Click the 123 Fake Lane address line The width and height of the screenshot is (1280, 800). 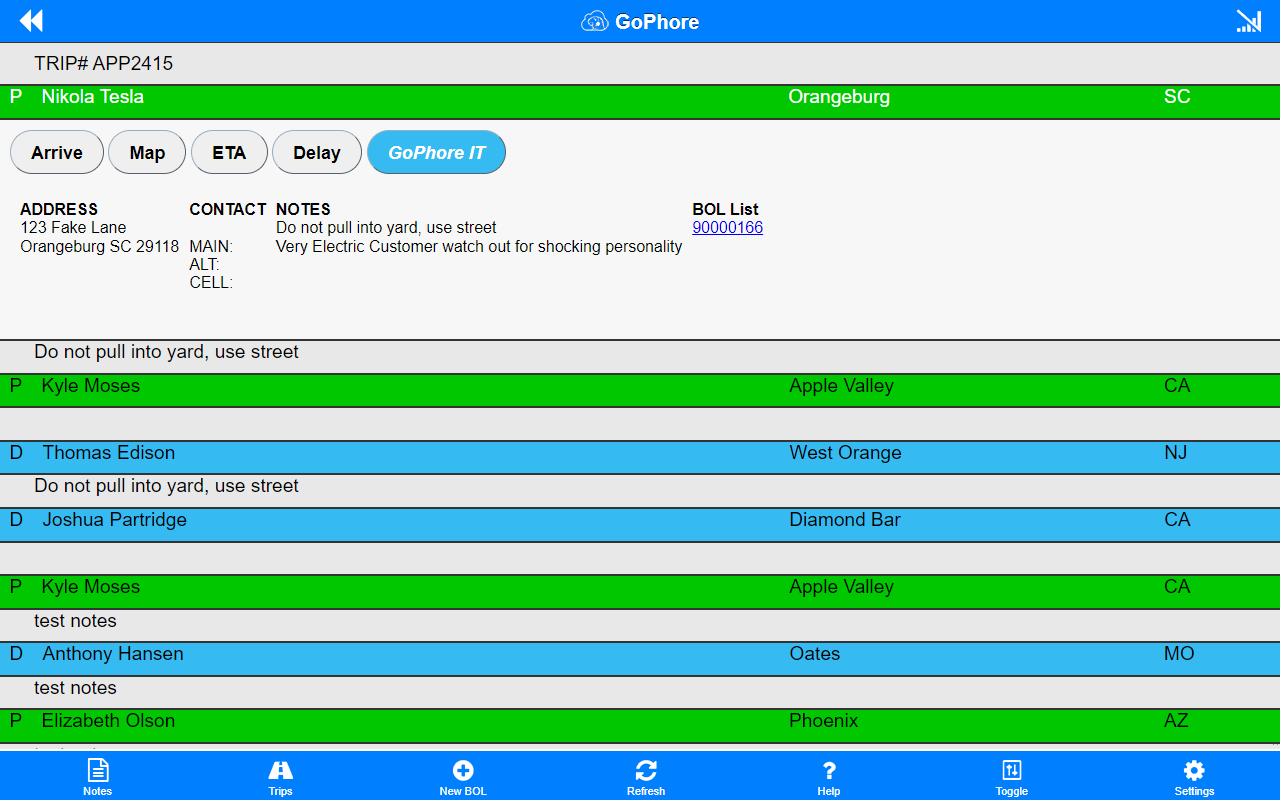pyautogui.click(x=74, y=228)
